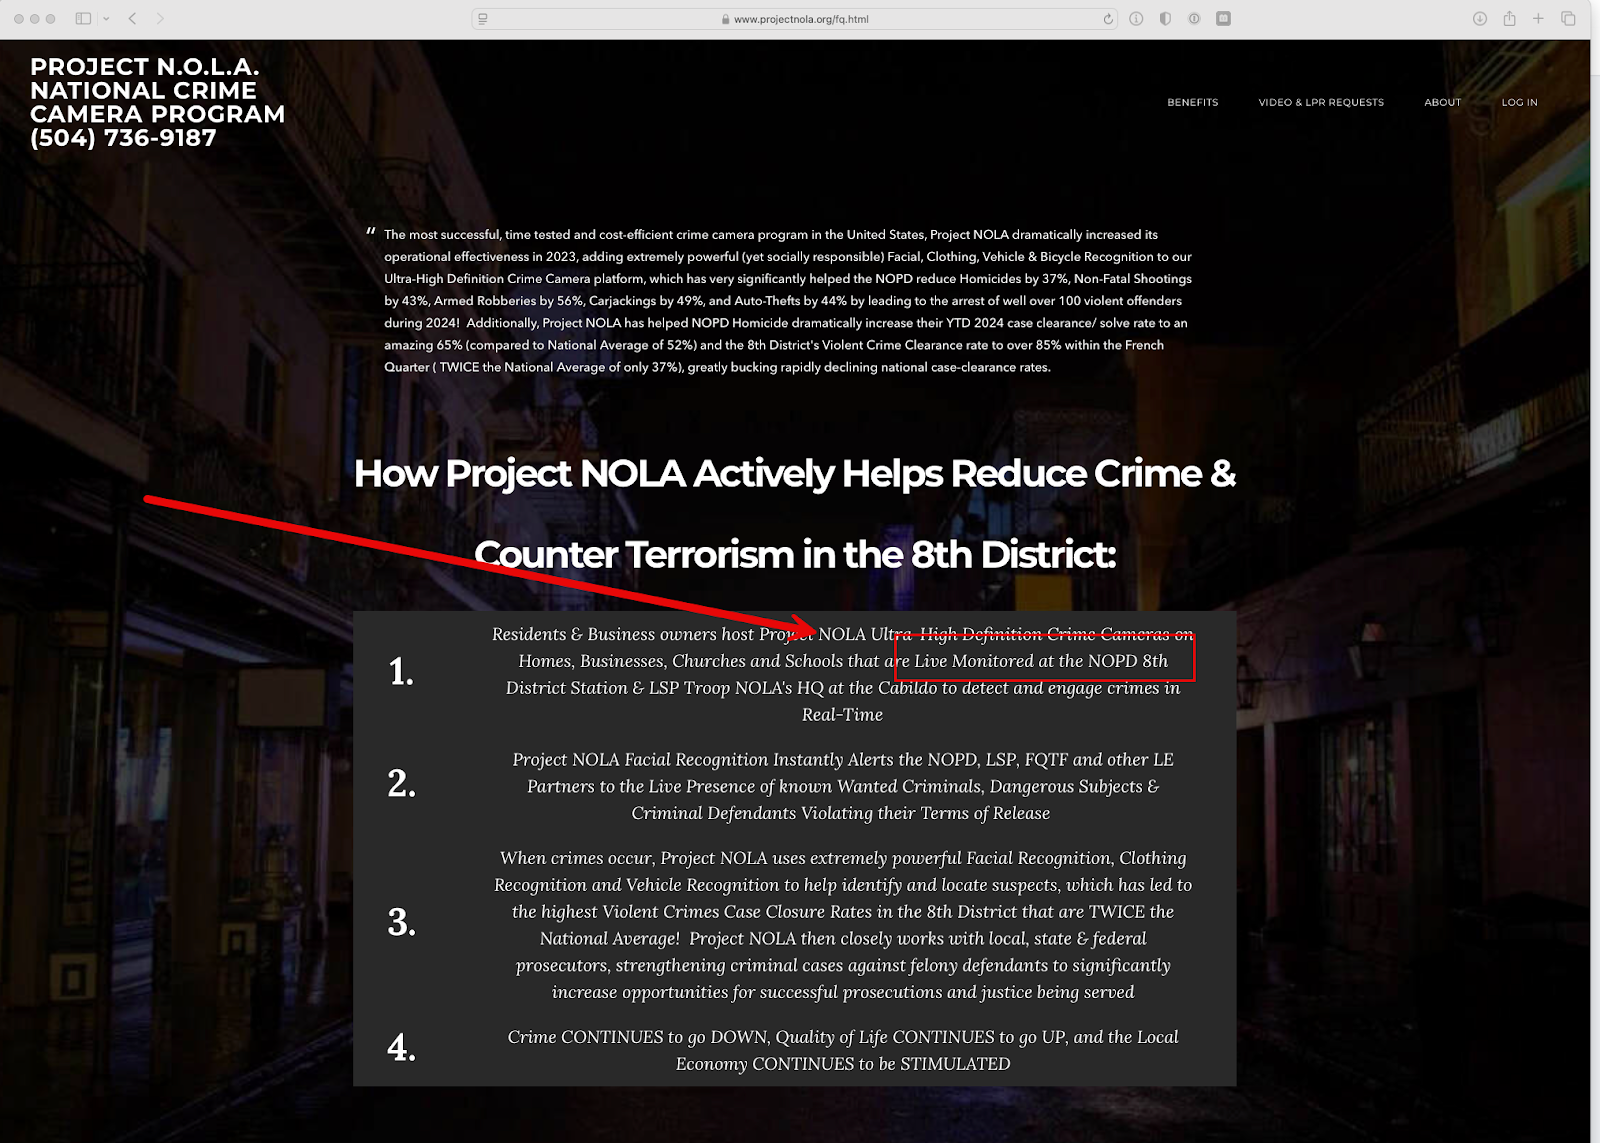This screenshot has width=1600, height=1143.
Task: Click 'When crimes occur, Project NOLA uses' line
Action: 843,858
